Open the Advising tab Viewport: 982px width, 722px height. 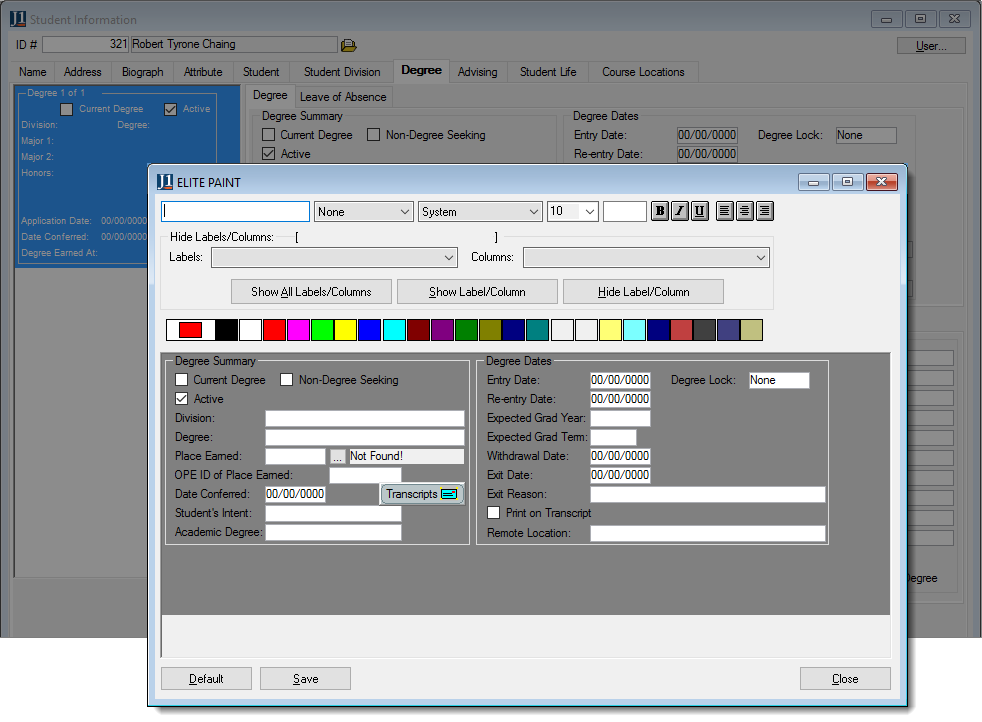(x=477, y=71)
